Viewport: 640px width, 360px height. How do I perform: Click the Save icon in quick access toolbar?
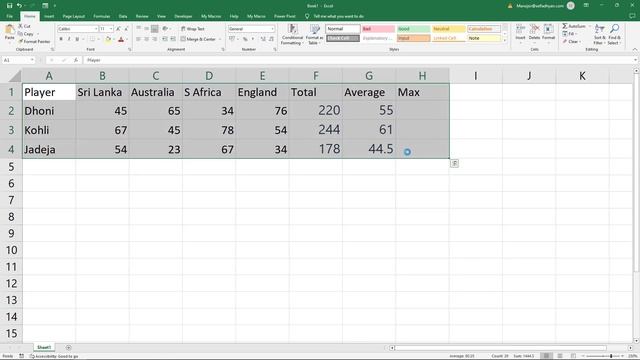tap(9, 6)
